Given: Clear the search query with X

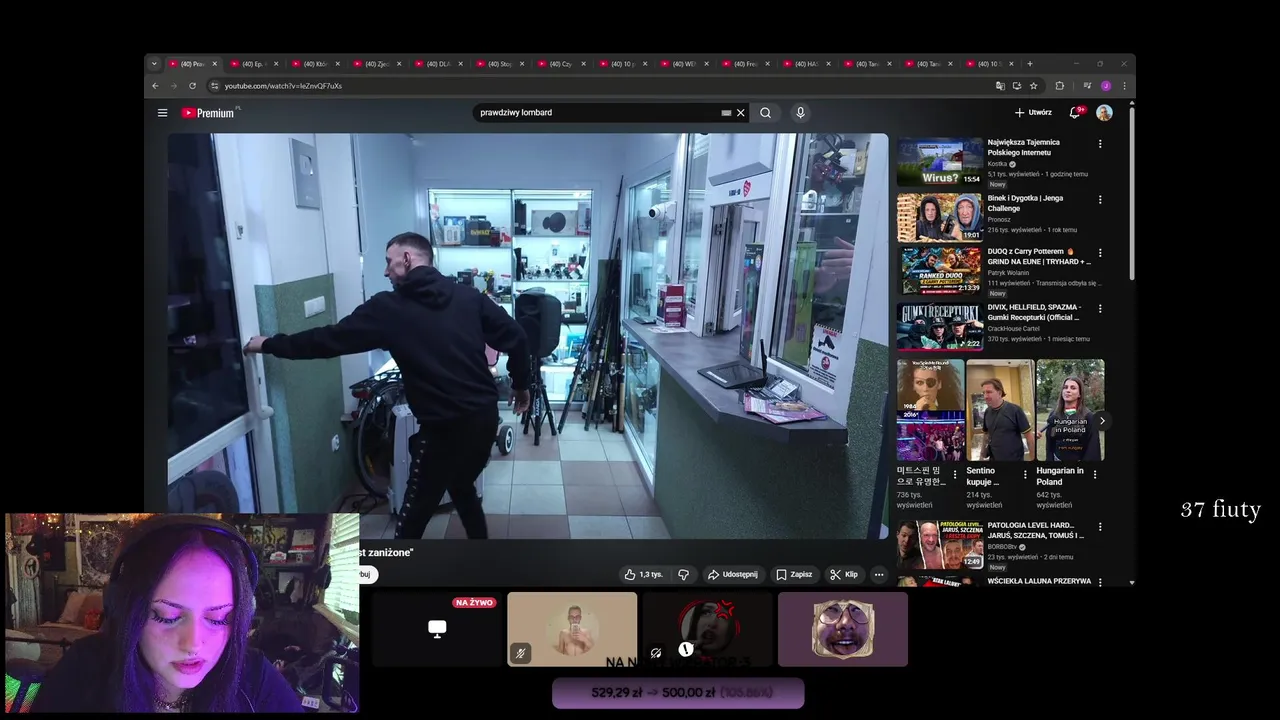Looking at the screenshot, I should [741, 113].
